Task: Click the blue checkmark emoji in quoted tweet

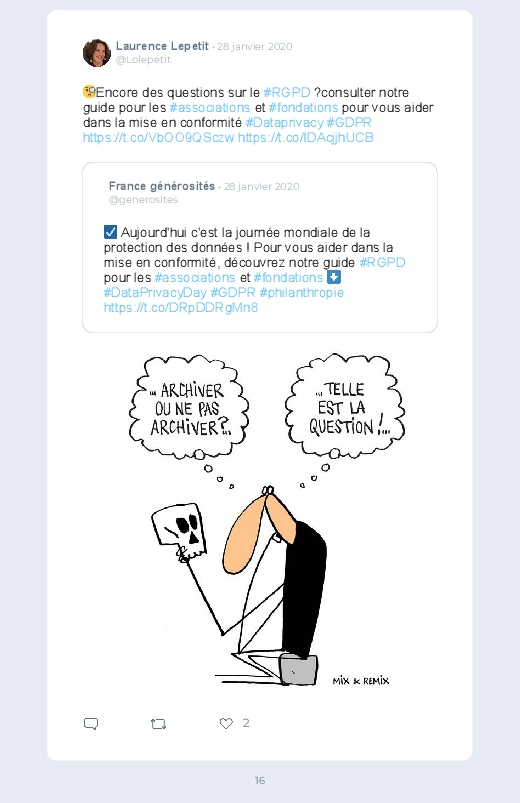Action: [x=110, y=232]
